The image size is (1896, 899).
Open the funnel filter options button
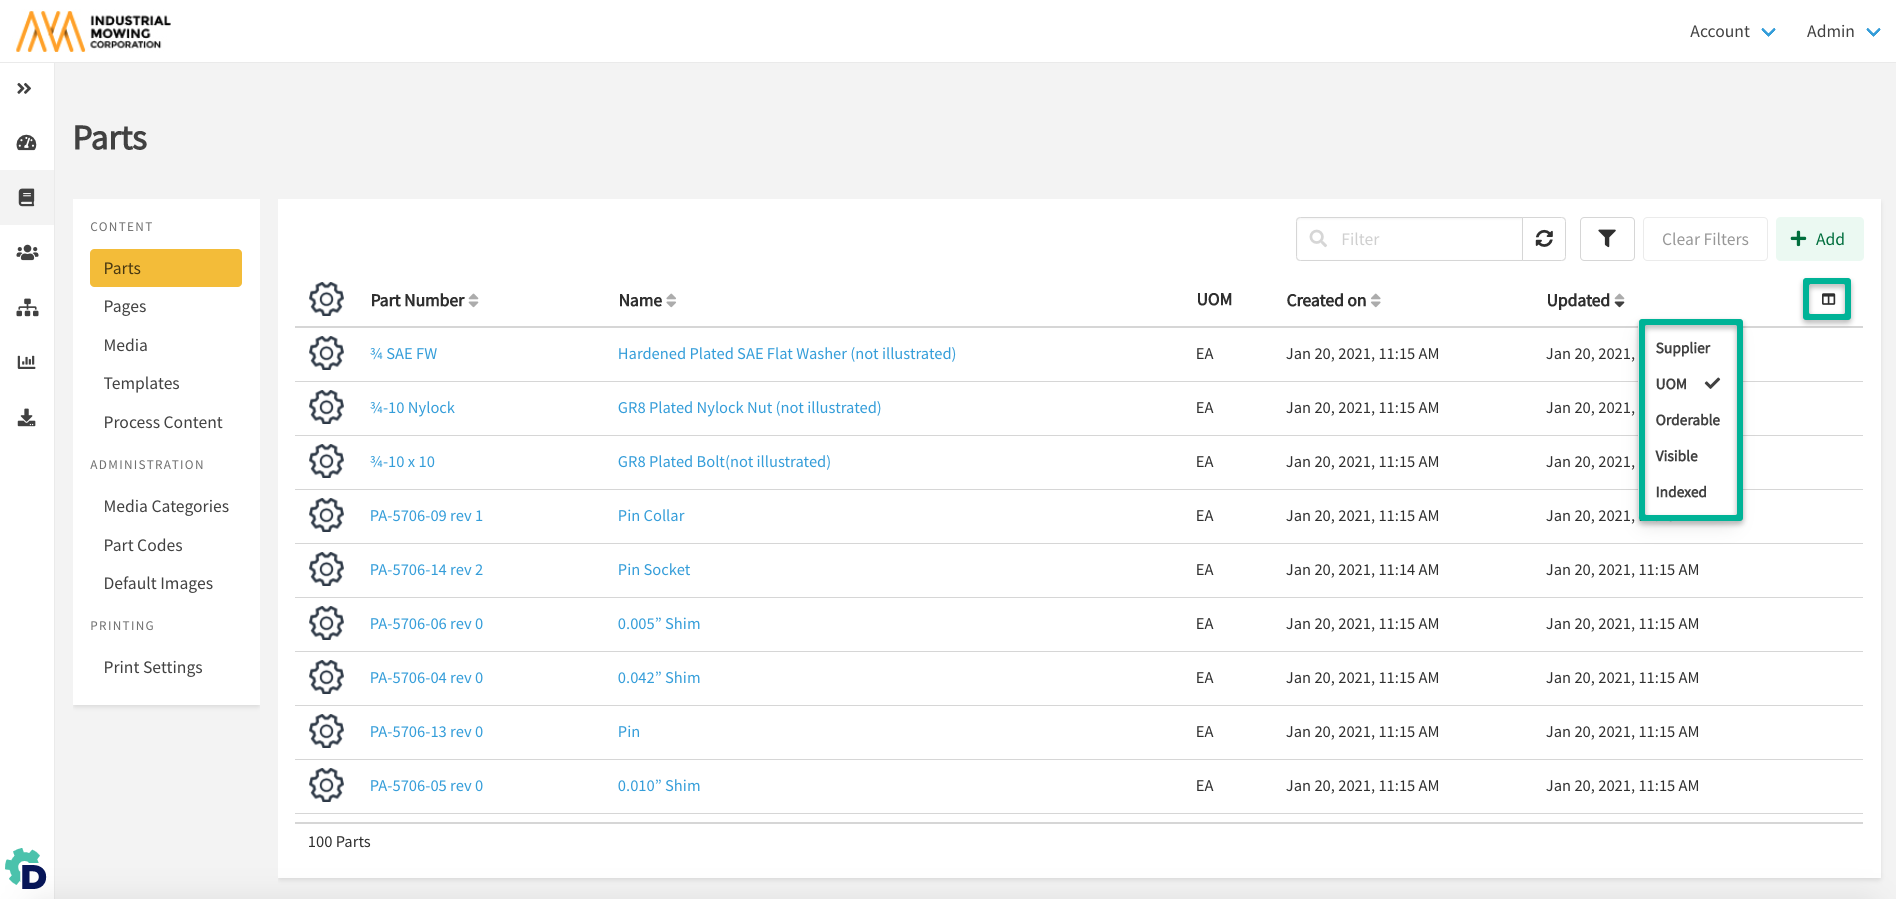coord(1606,239)
